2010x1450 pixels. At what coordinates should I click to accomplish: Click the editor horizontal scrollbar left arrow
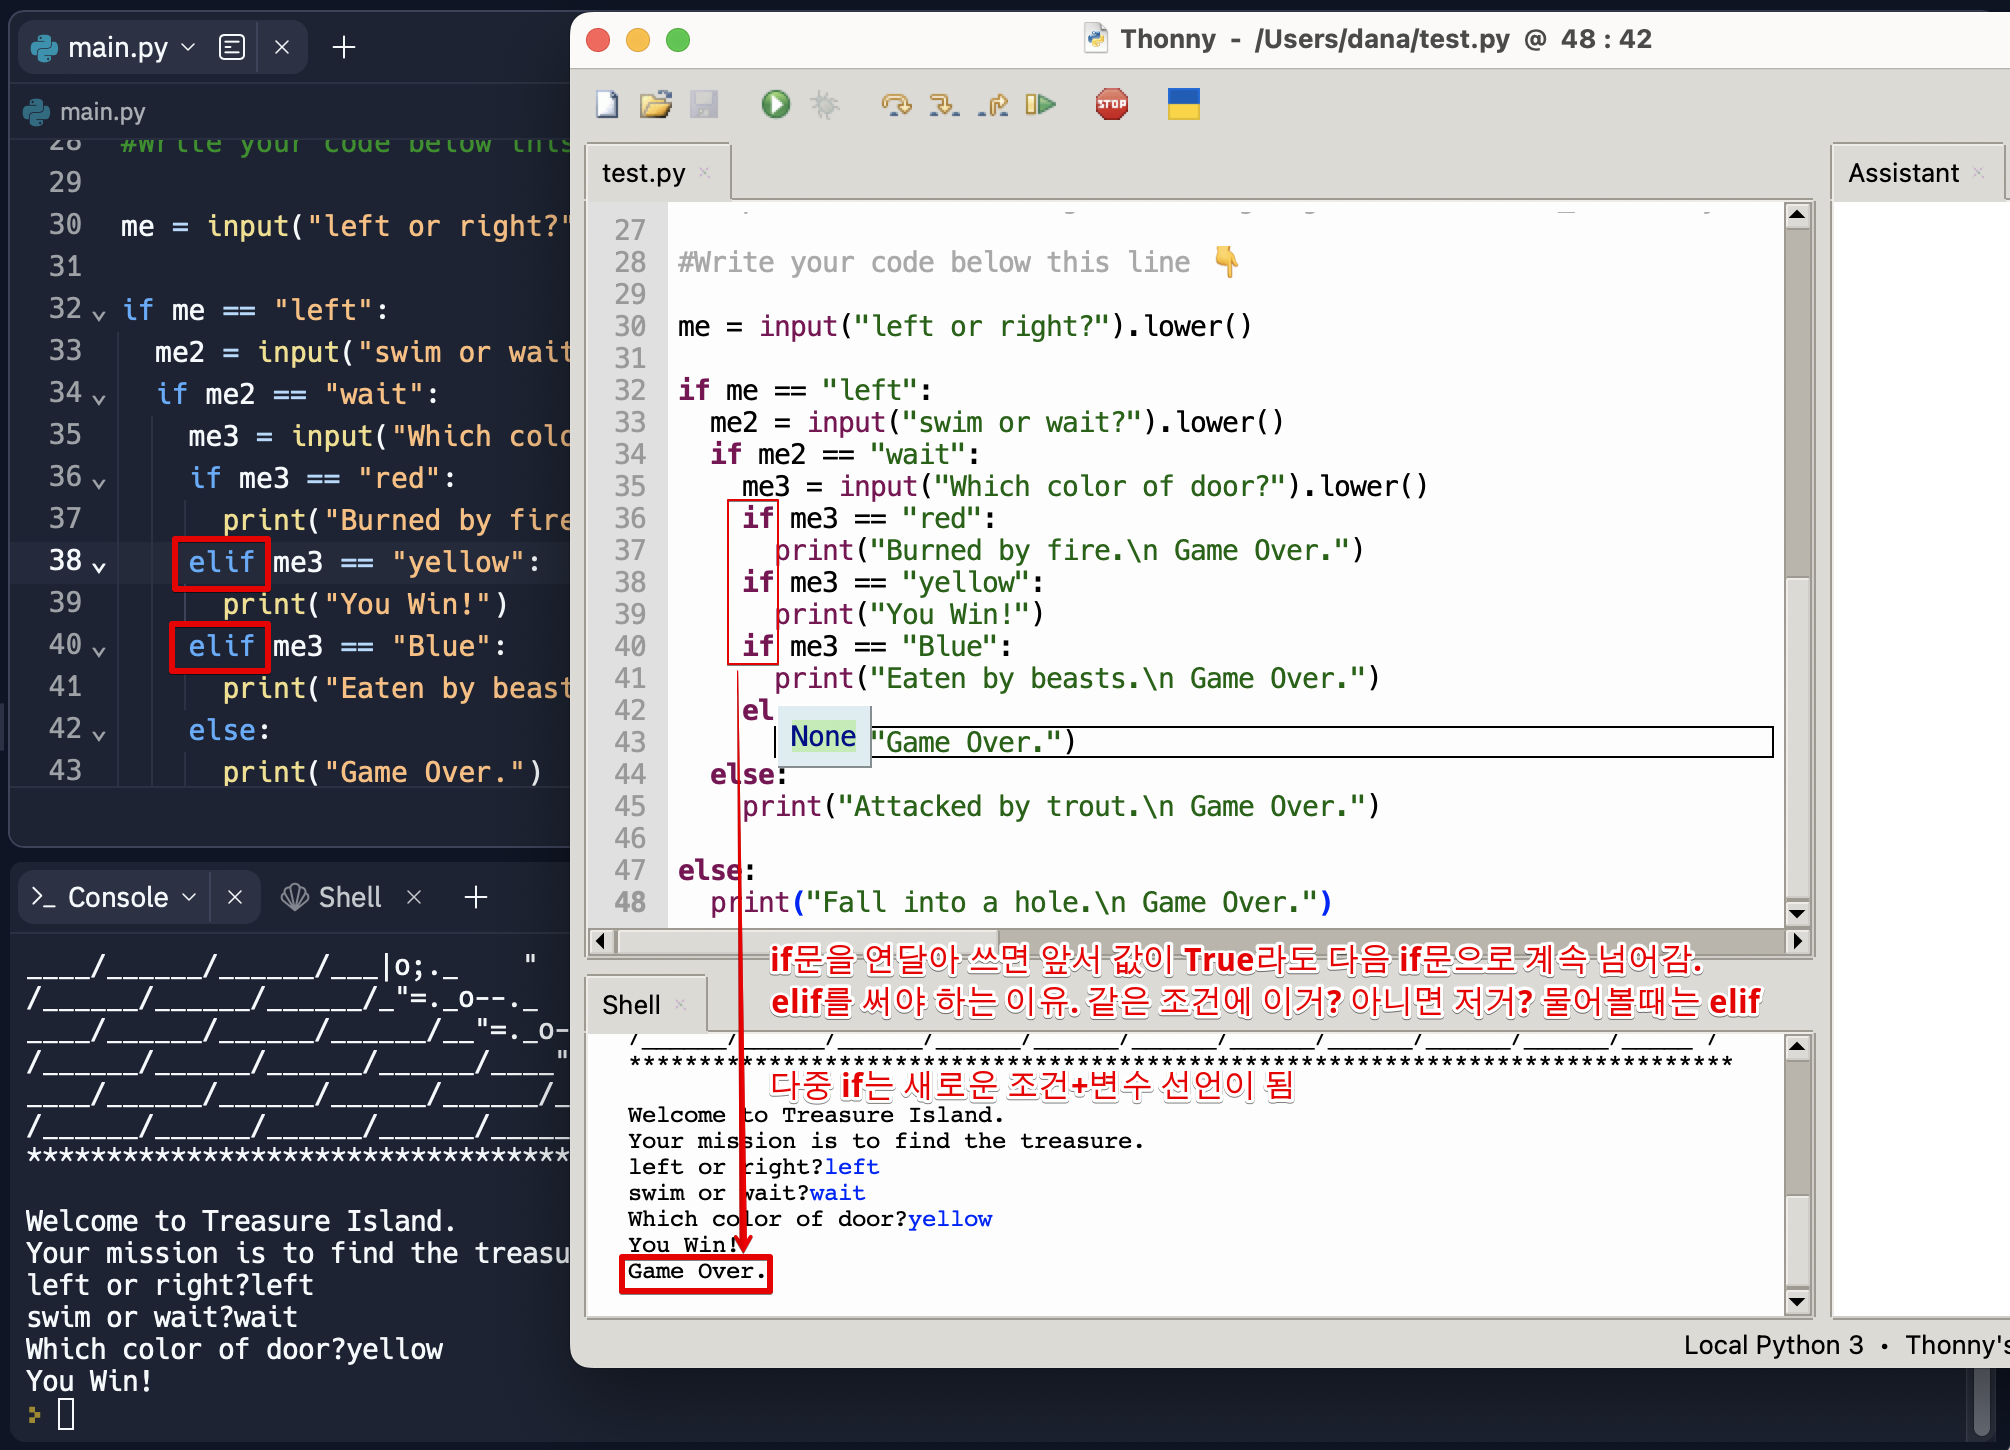click(601, 941)
